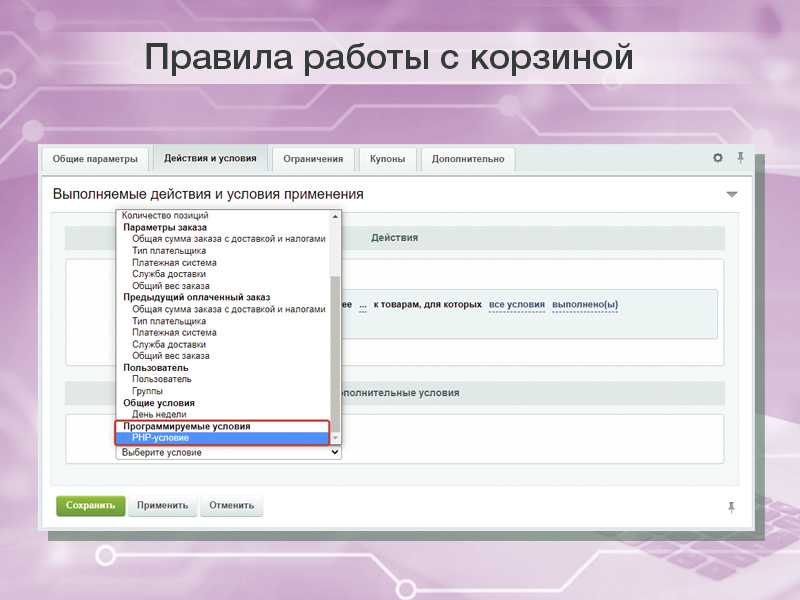Open the Ограничения tab

coord(313,158)
